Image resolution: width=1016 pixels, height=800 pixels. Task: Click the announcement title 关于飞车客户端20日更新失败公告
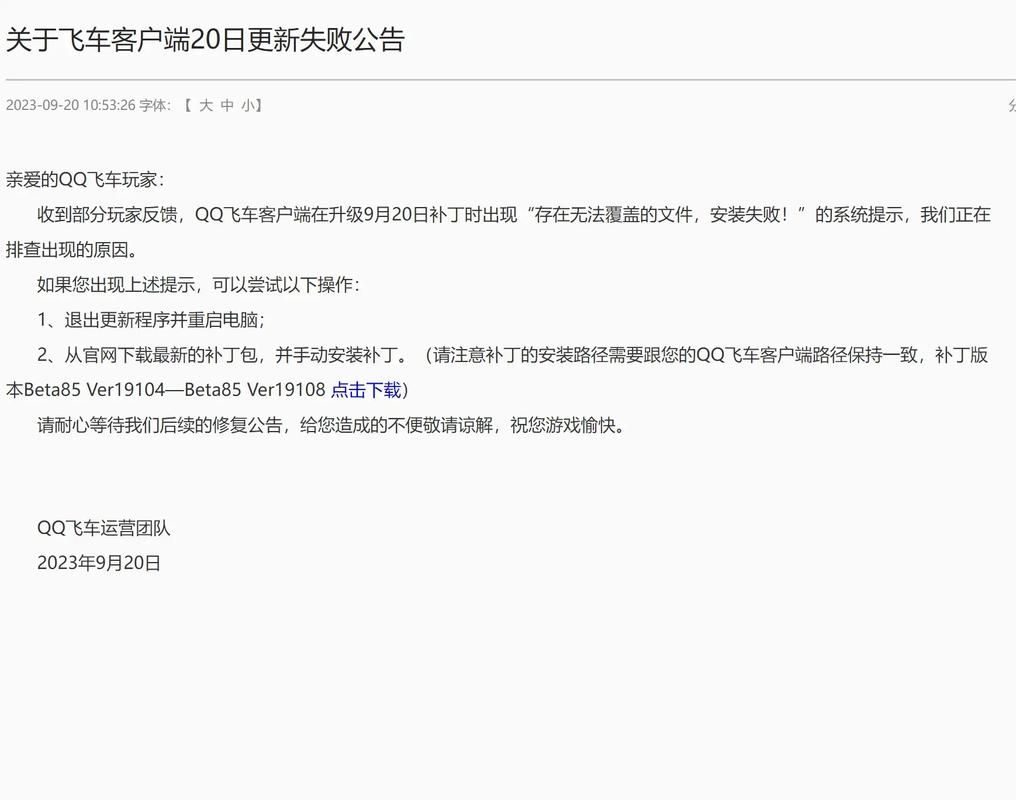205,40
